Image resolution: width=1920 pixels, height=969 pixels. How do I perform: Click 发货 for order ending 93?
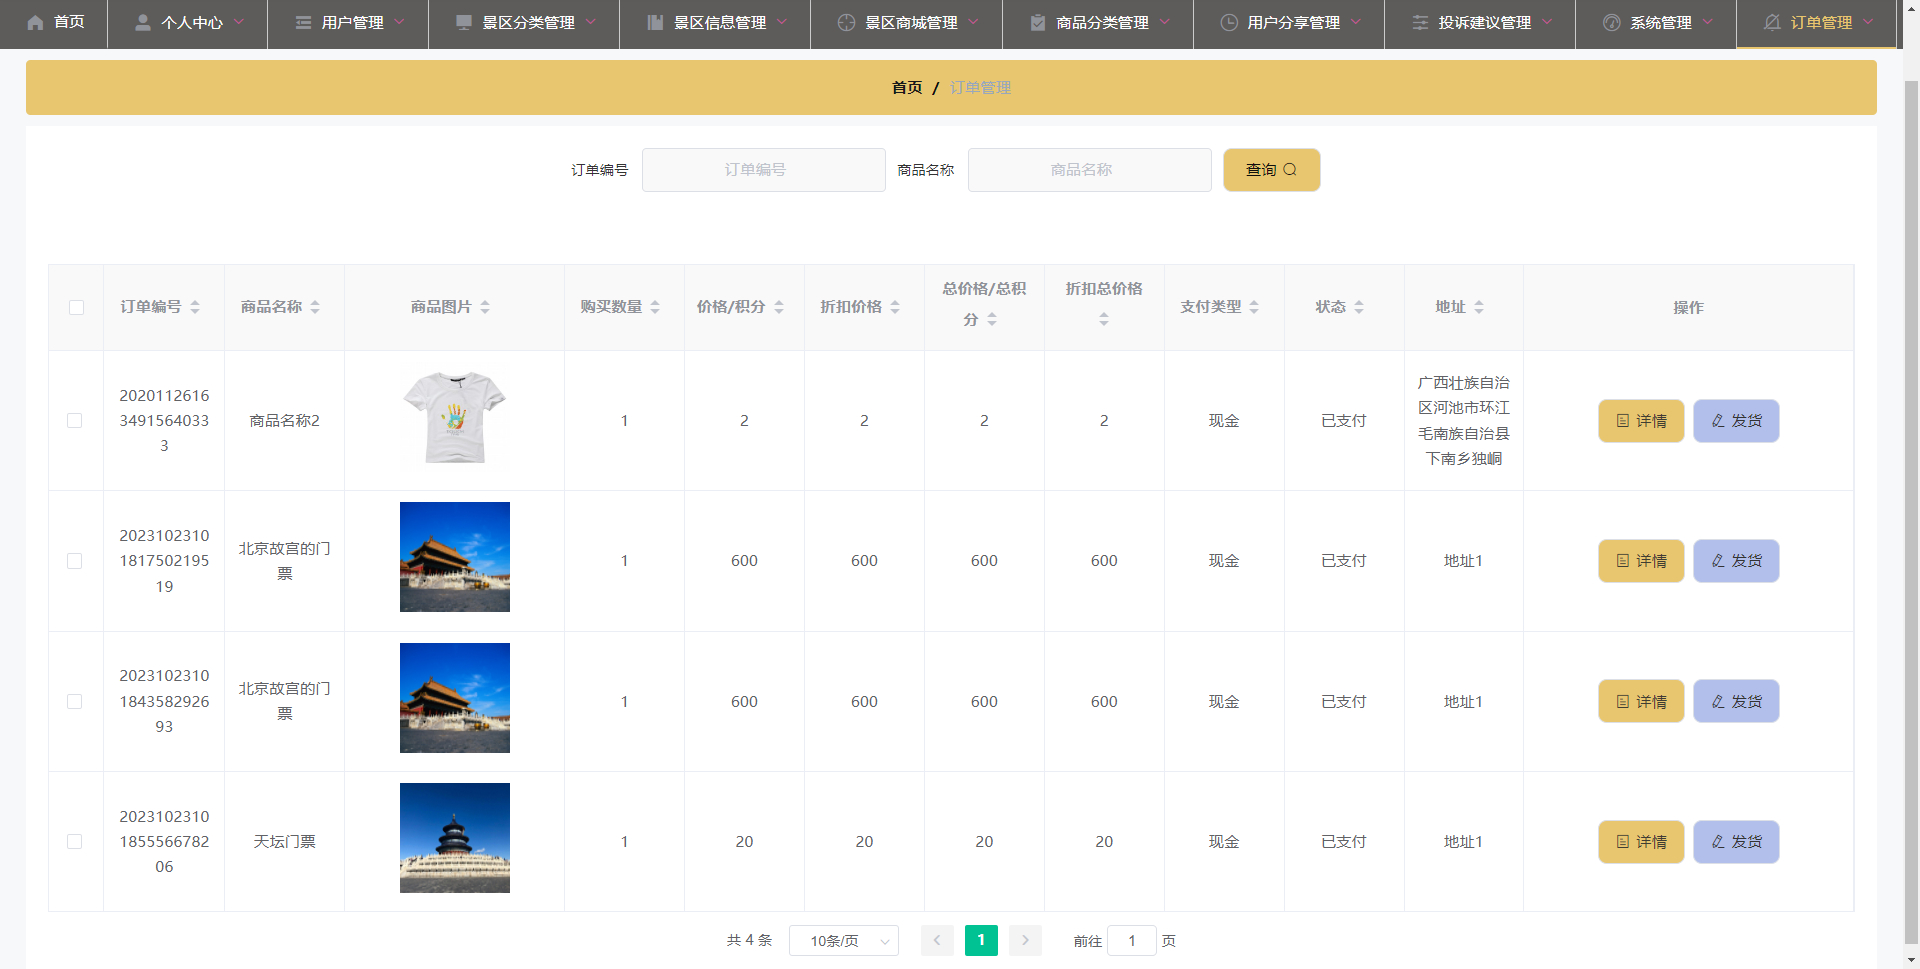(1736, 701)
